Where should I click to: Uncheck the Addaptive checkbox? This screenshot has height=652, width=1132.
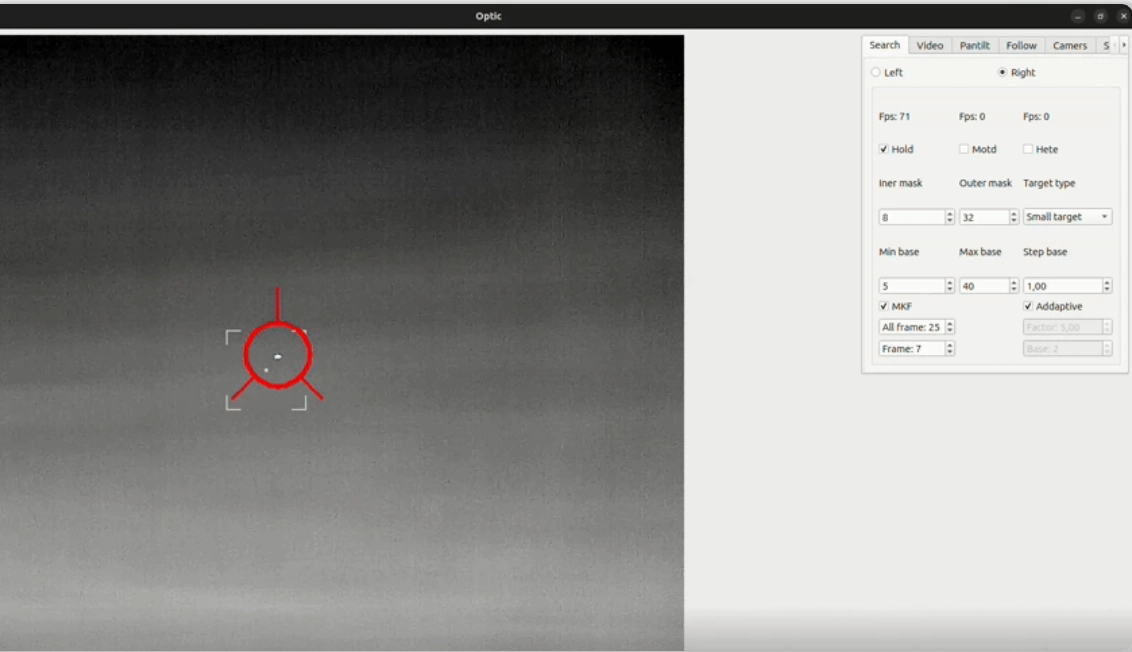[x=1028, y=306]
